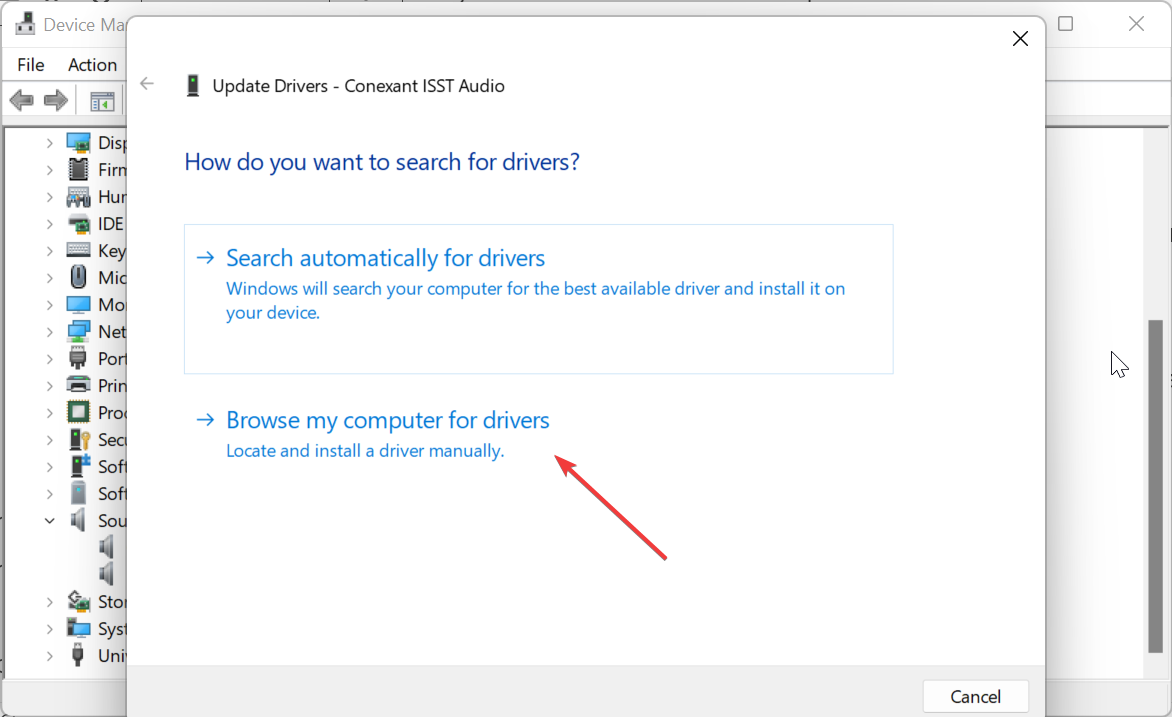Click the back arrow in Update Drivers dialog
The image size is (1172, 717).
[x=146, y=84]
